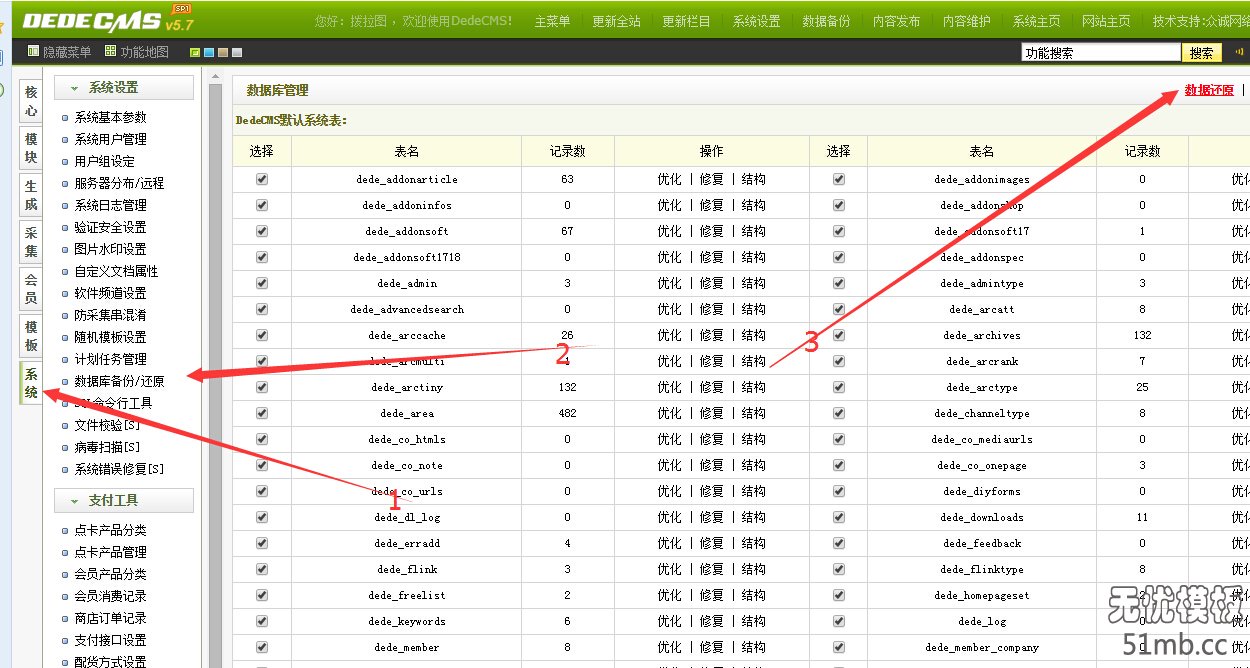Open 点卡产品分类 in sidebar
Screen dimensions: 1250x668
(110, 530)
